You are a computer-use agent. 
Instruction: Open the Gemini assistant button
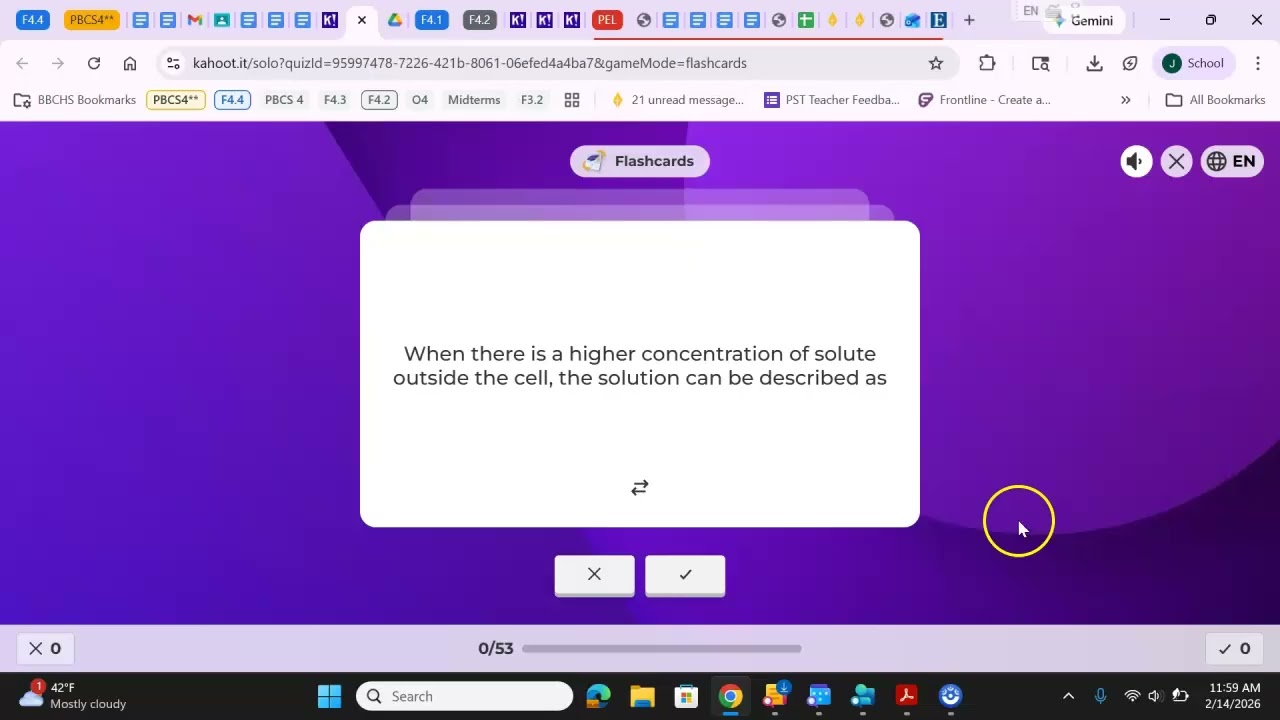click(1084, 20)
